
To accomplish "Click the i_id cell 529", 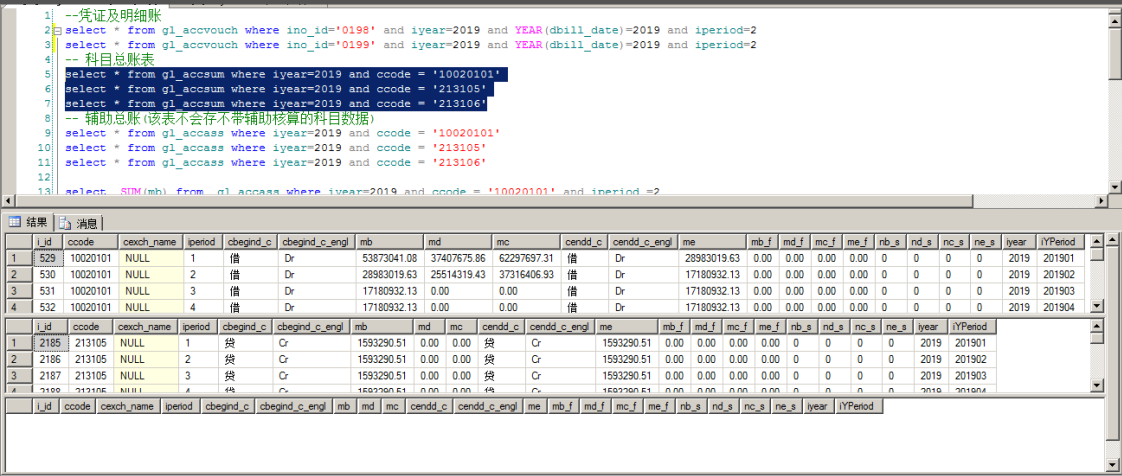I will click(48, 256).
